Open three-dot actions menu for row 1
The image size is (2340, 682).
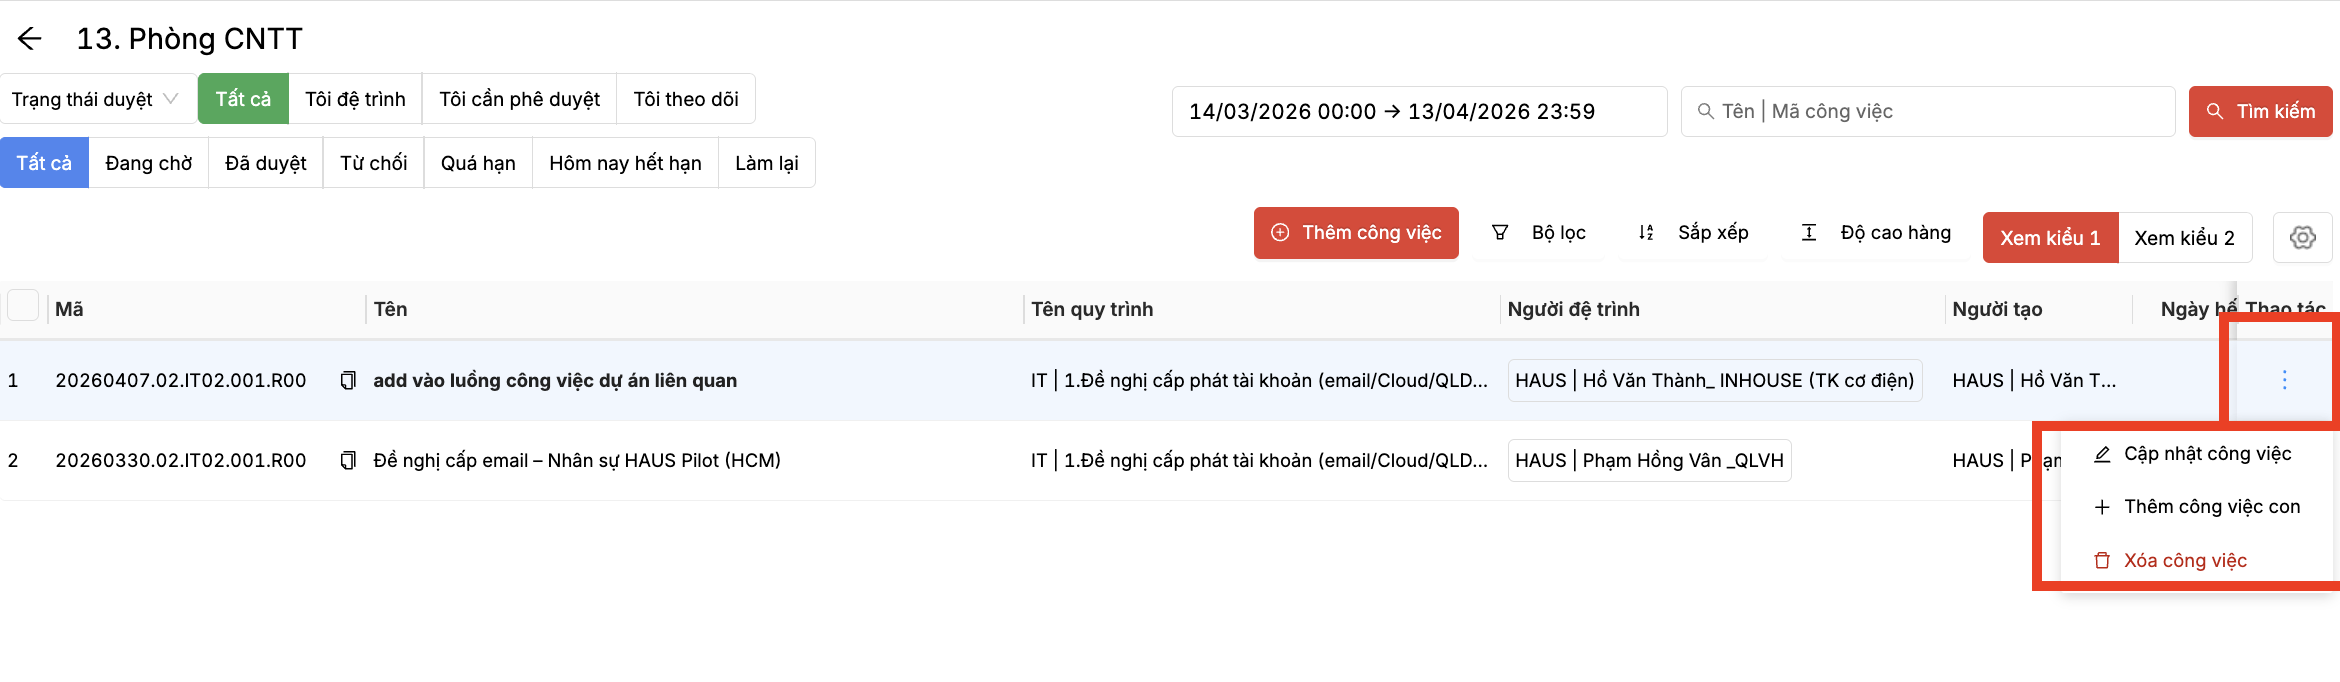(2284, 380)
